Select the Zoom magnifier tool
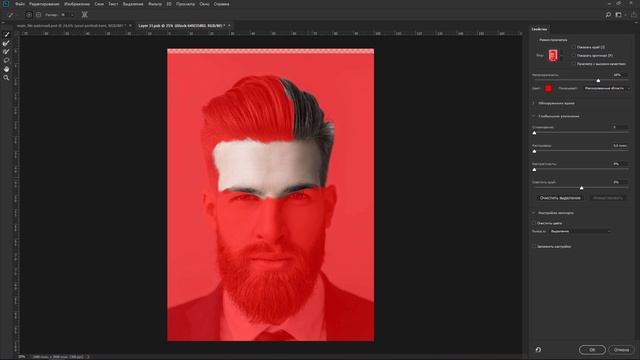 [x=7, y=78]
